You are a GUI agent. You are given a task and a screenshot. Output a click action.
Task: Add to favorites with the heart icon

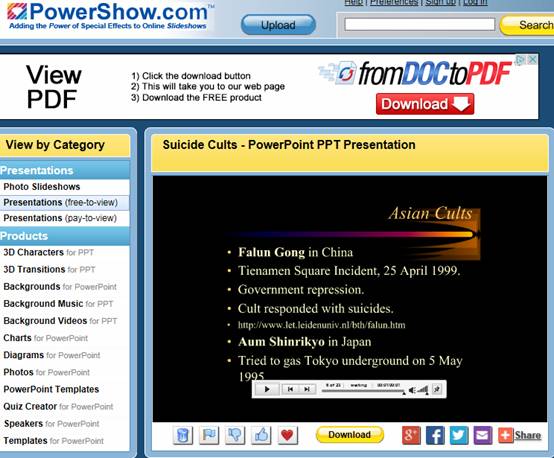(x=287, y=435)
